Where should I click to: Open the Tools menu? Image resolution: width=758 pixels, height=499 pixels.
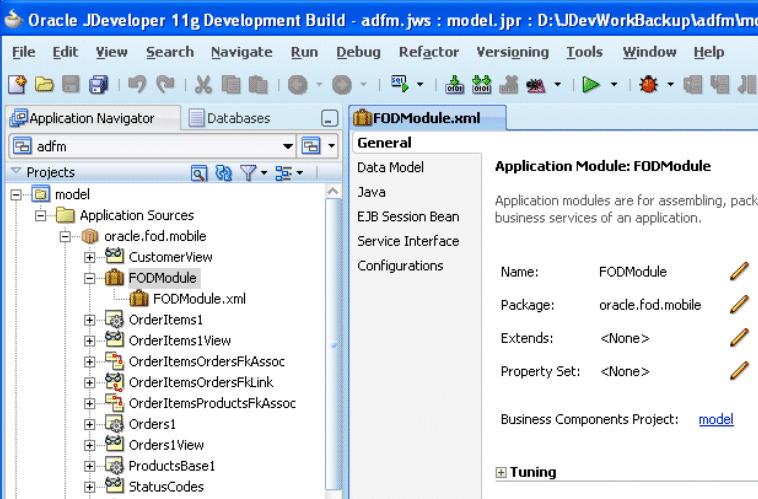584,52
